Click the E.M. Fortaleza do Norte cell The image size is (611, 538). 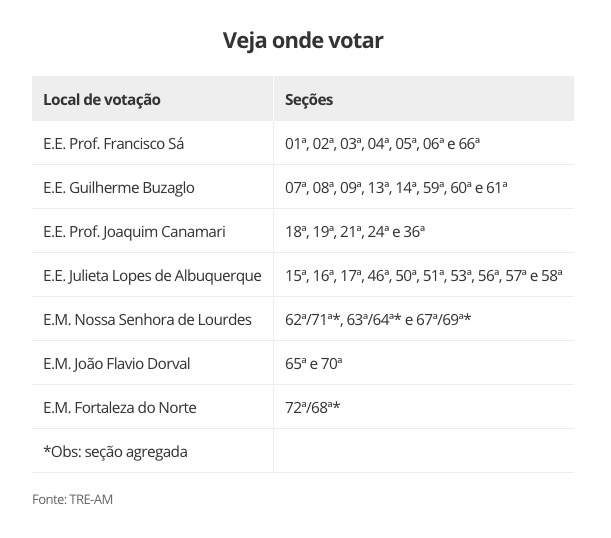pos(120,408)
